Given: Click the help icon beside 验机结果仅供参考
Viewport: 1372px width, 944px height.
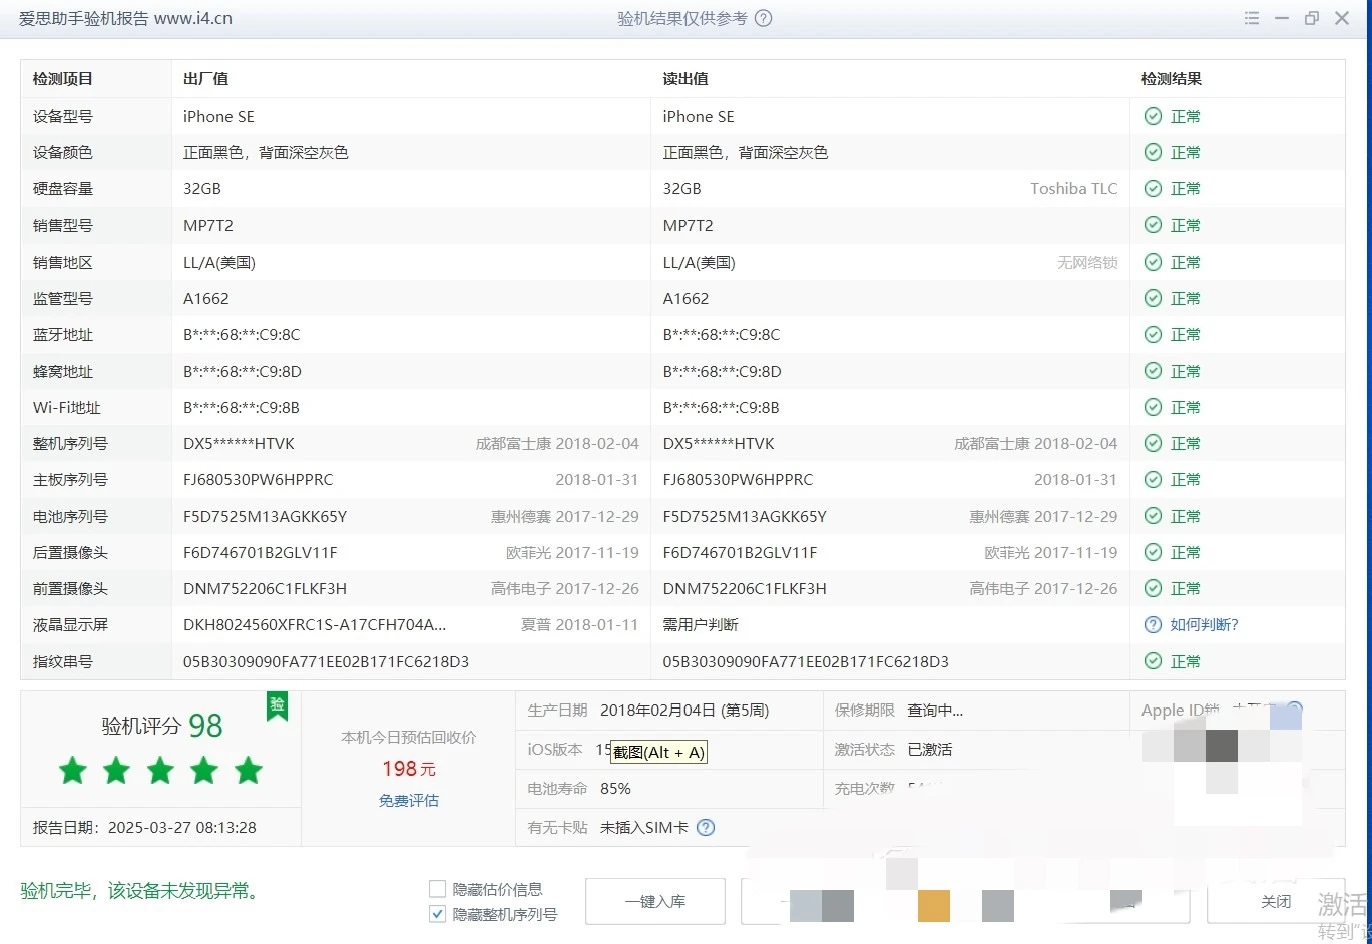Looking at the screenshot, I should [763, 18].
